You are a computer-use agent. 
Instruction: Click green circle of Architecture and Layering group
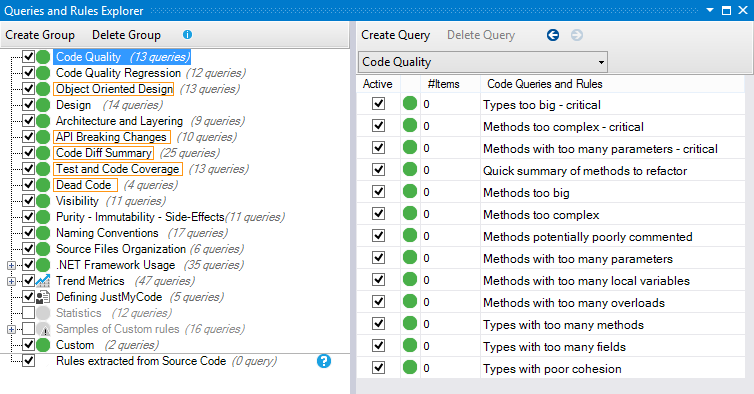tap(43, 121)
